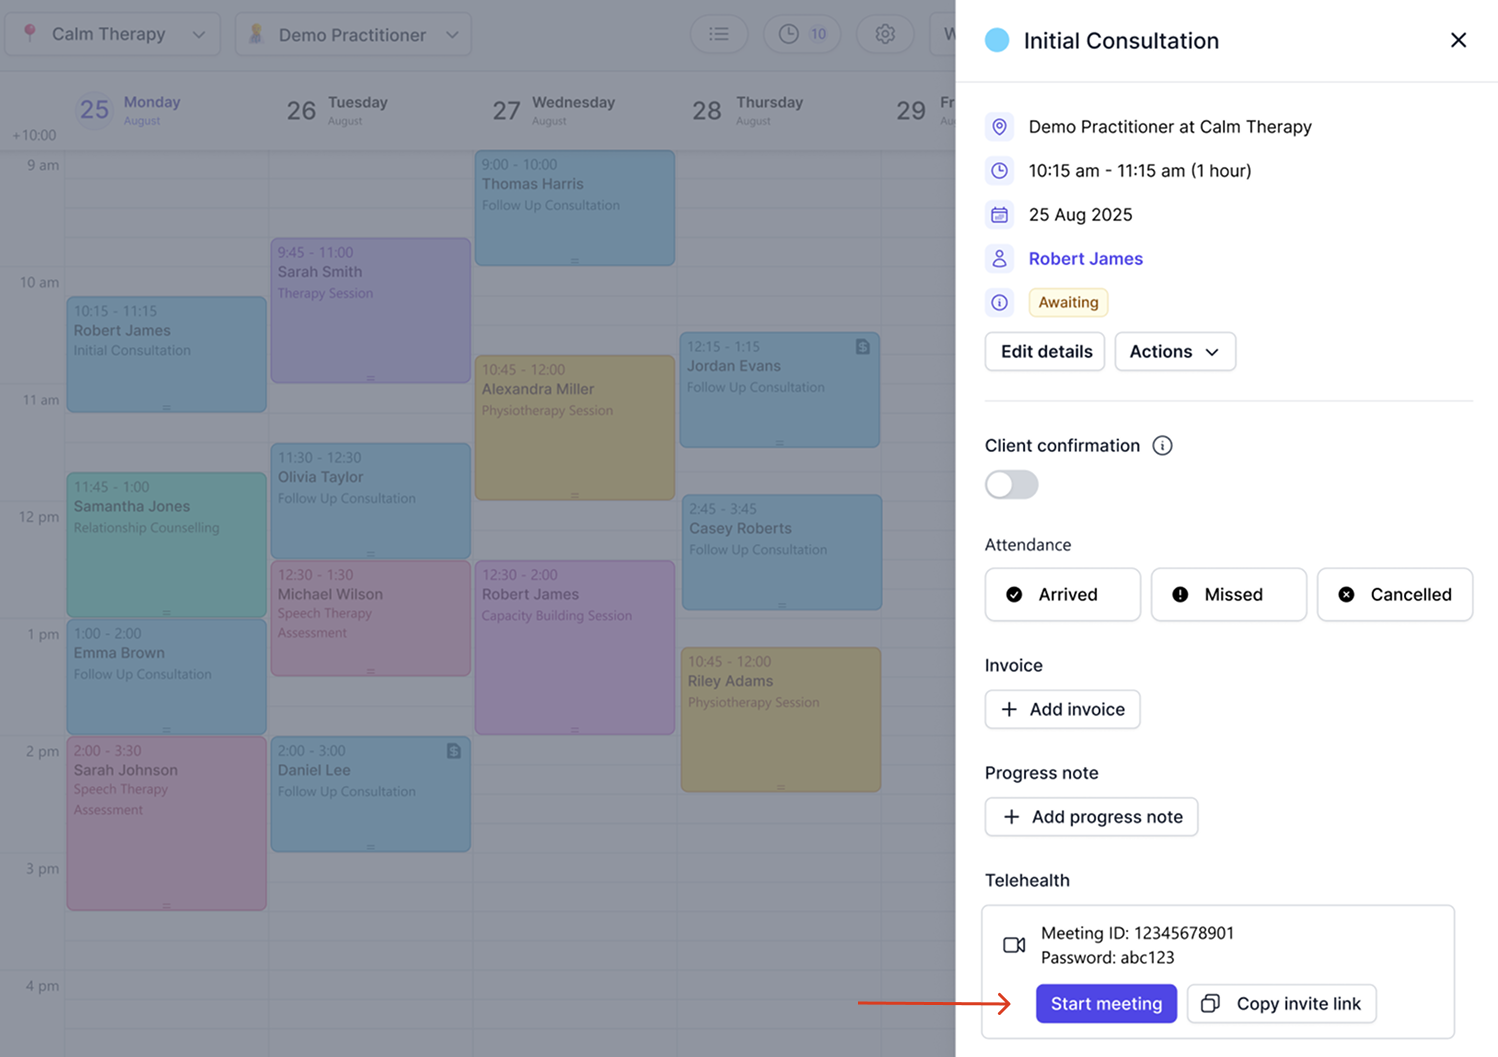Toggle the Client confirmation switch
Viewport: 1498px width, 1057px height.
(x=1011, y=485)
